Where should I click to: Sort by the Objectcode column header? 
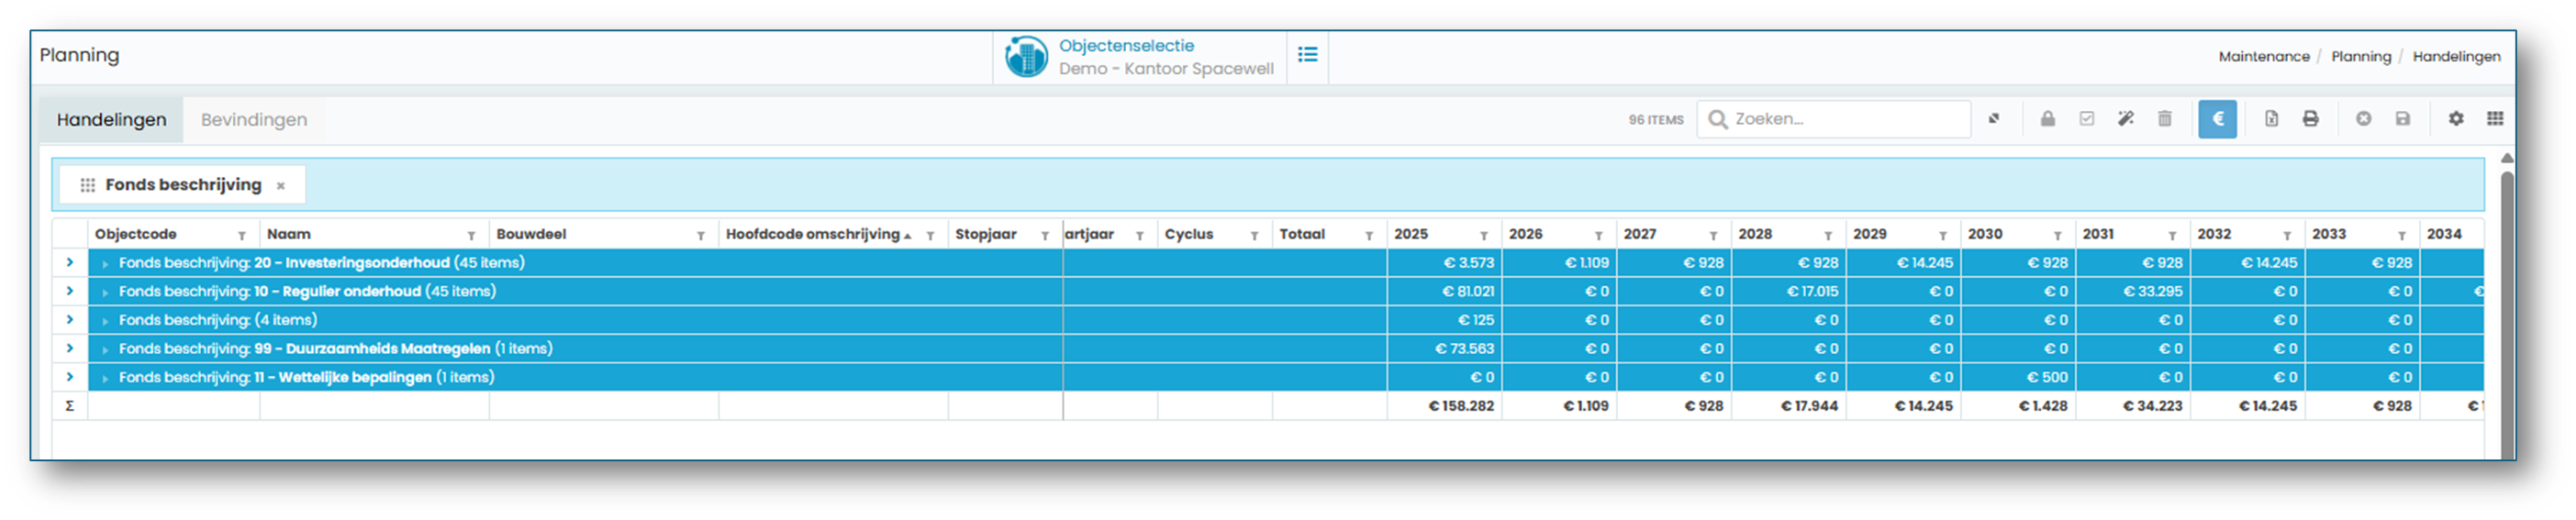(136, 234)
